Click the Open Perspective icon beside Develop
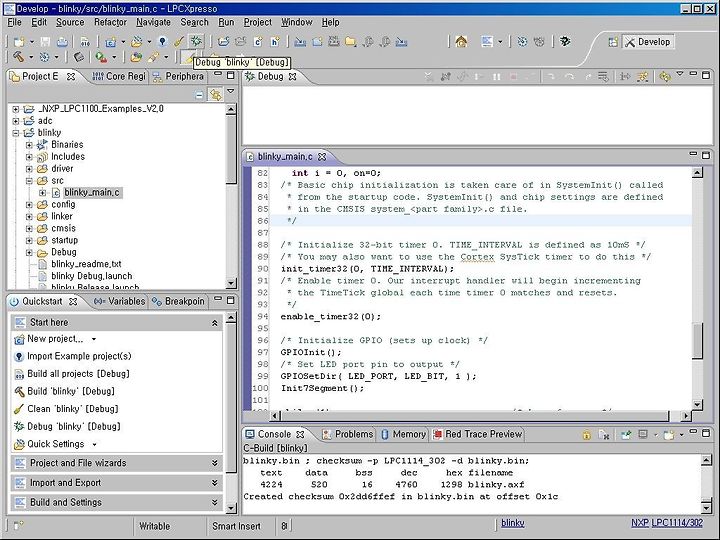This screenshot has width=720, height=540. (x=613, y=42)
